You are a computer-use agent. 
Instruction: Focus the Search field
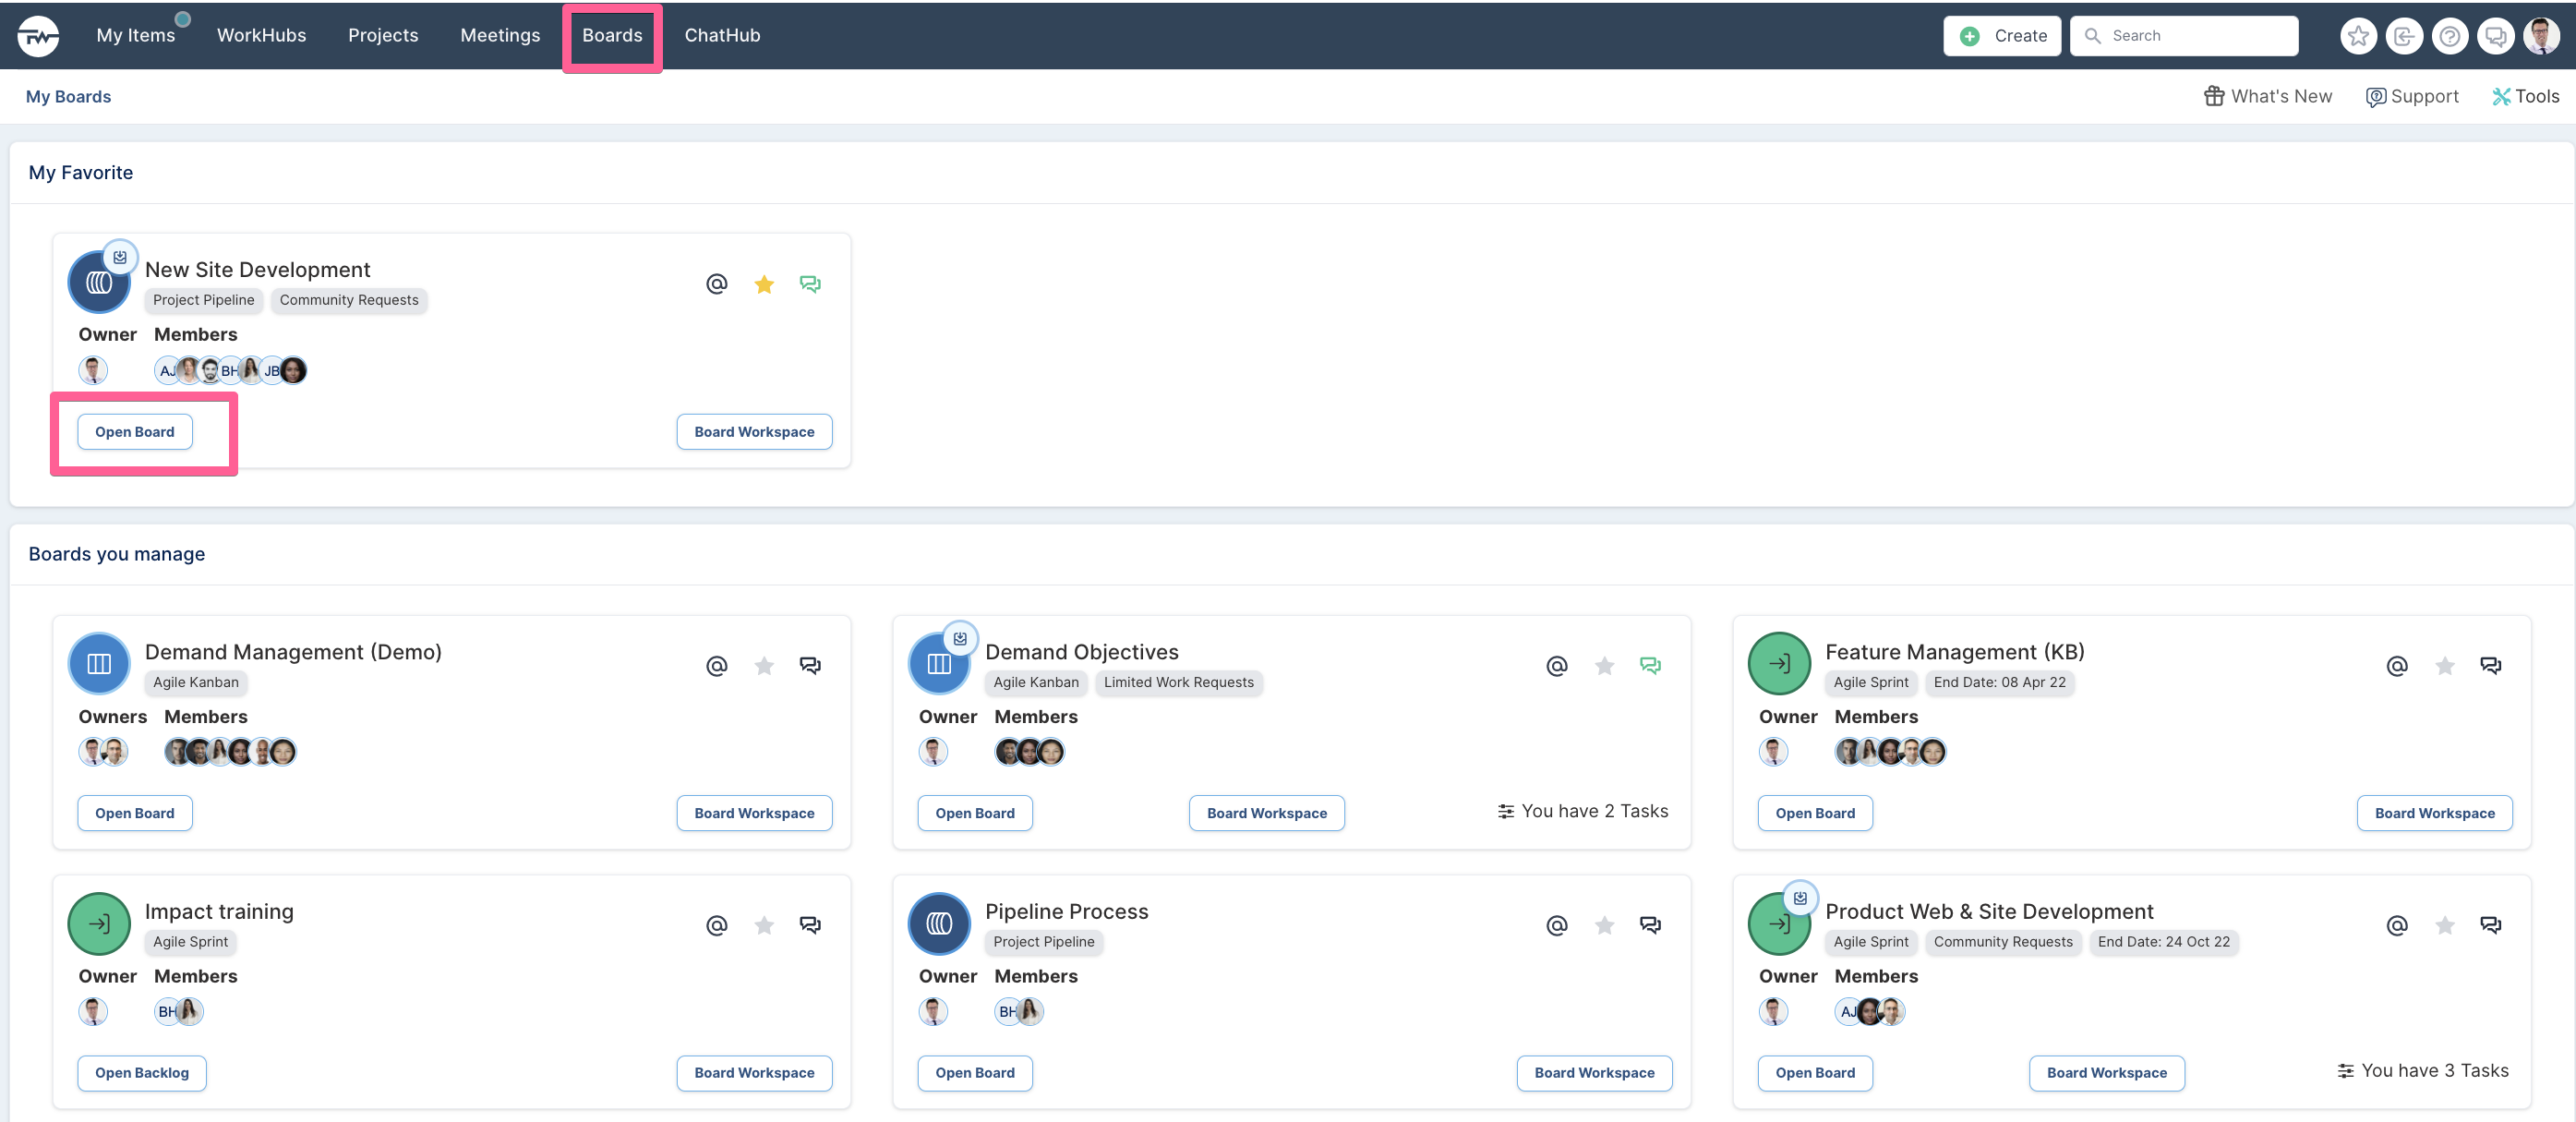click(2184, 36)
